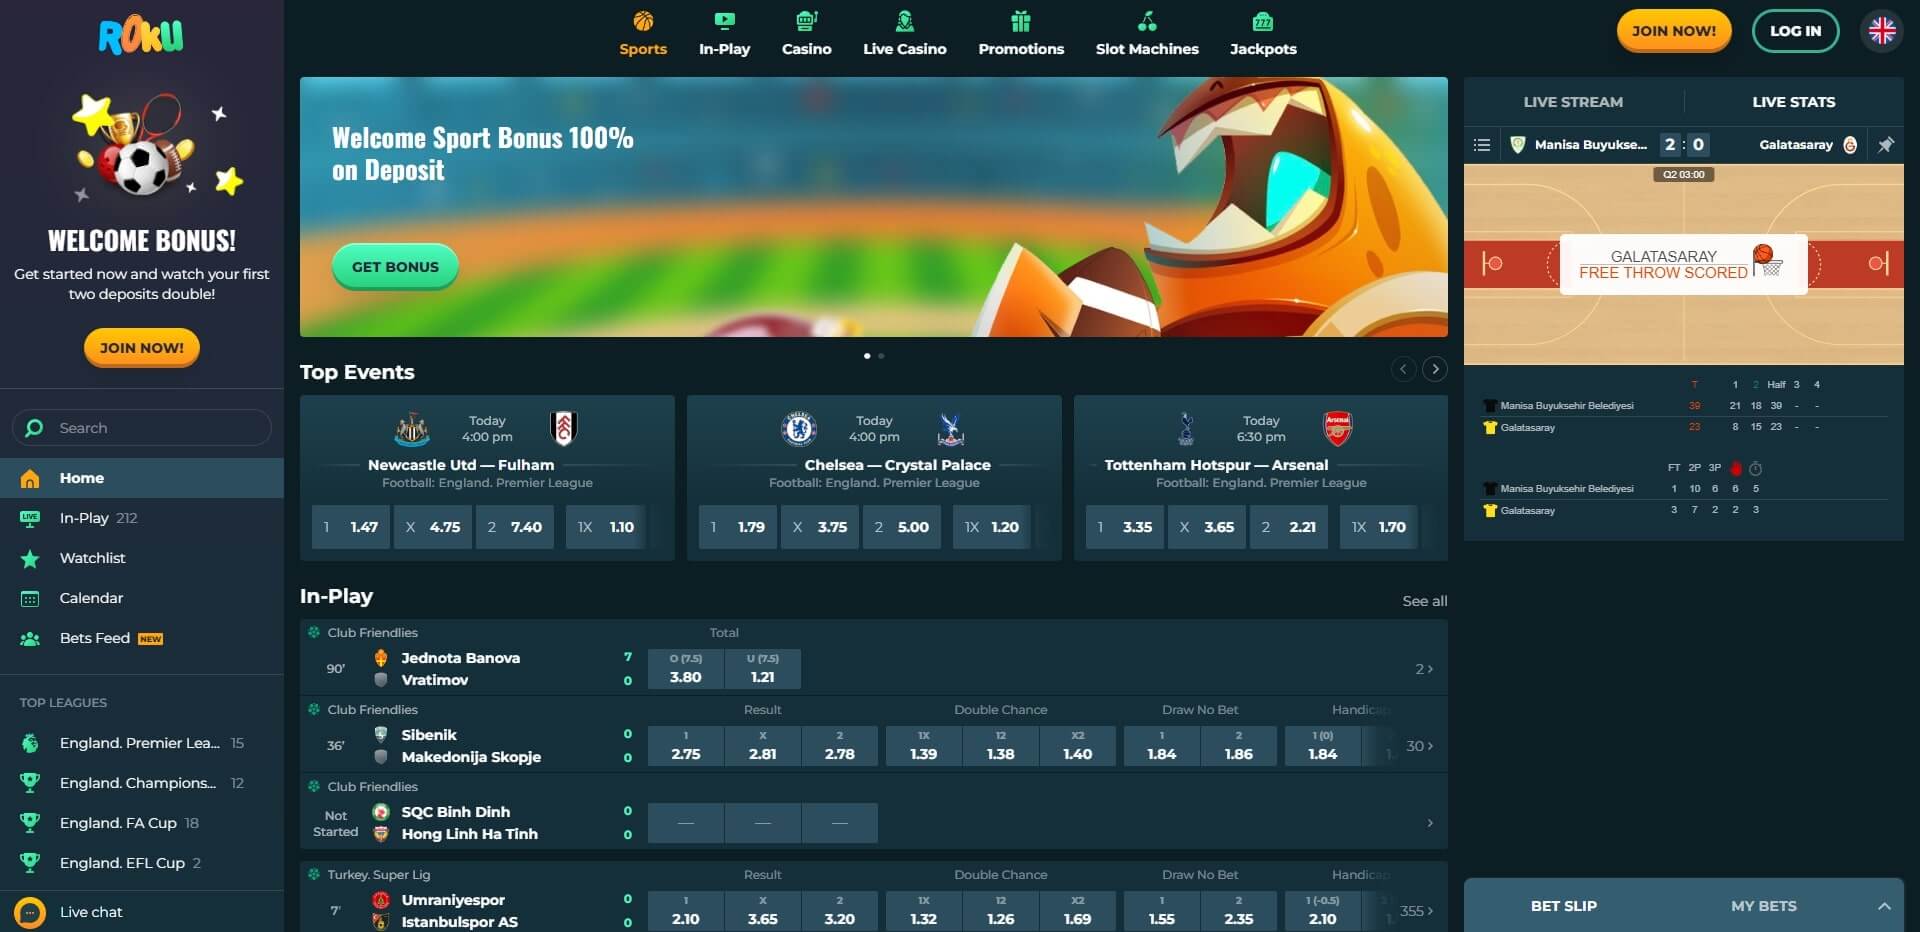Go to Jackpots section
The height and width of the screenshot is (932, 1920).
1262,34
